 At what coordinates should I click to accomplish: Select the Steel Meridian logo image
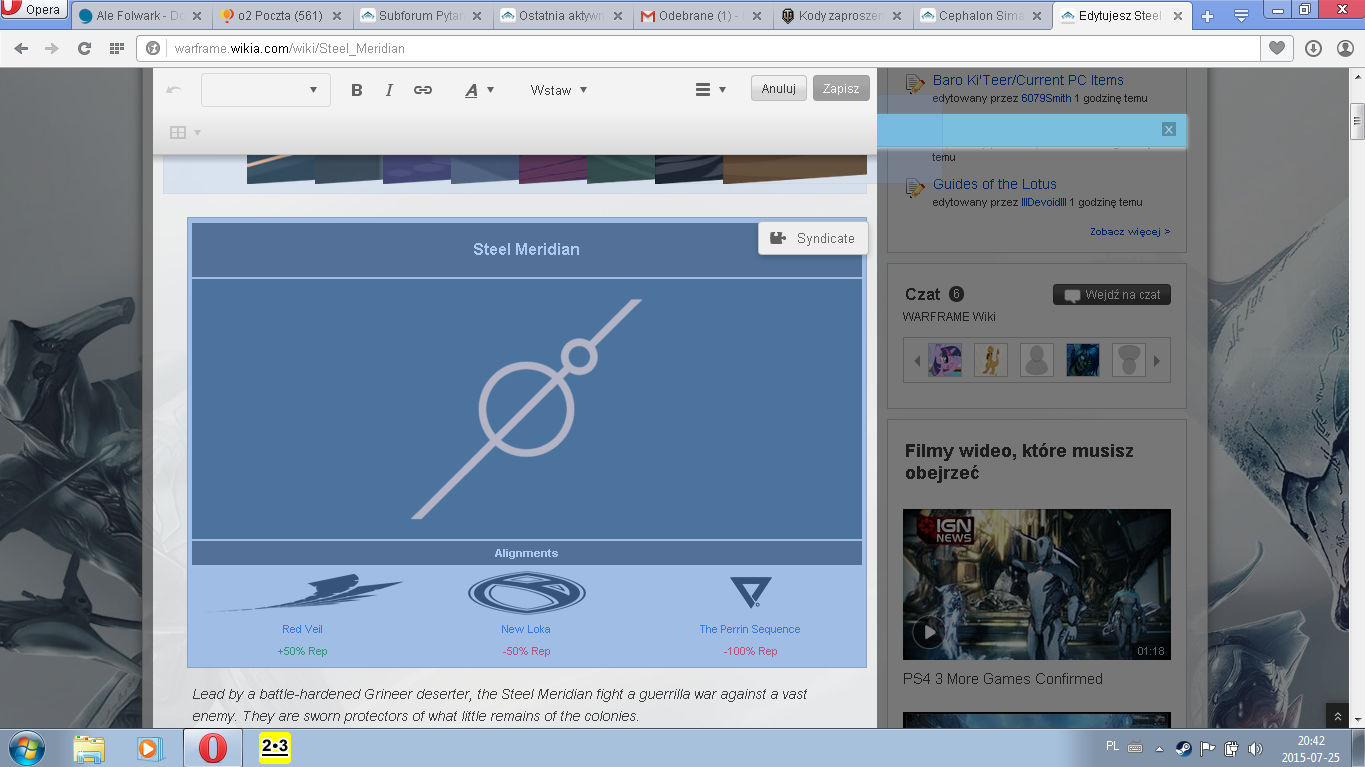click(527, 409)
